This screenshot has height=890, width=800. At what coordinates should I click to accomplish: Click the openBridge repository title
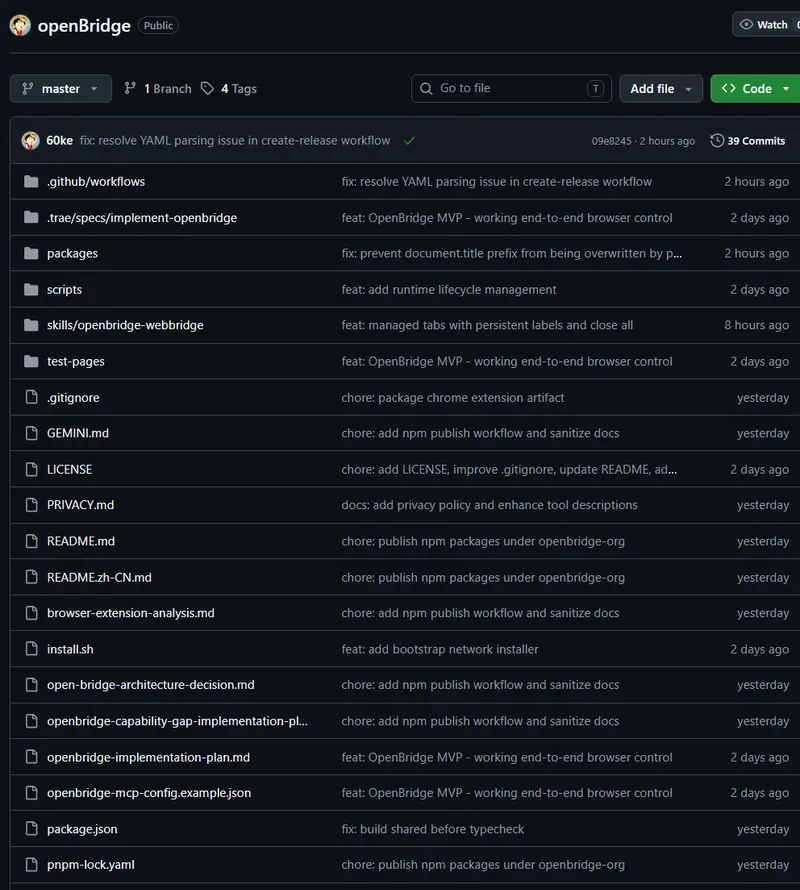point(84,26)
